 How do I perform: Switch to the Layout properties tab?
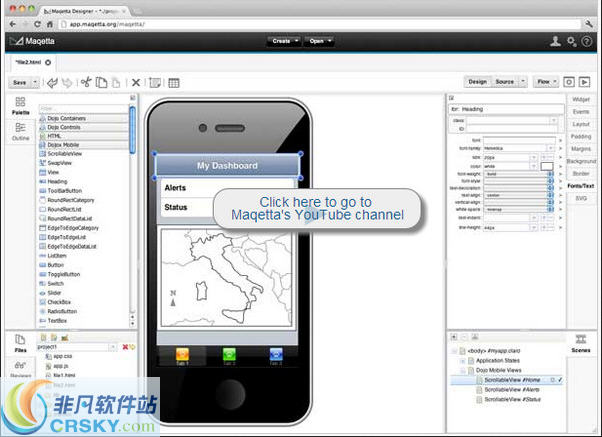point(581,124)
